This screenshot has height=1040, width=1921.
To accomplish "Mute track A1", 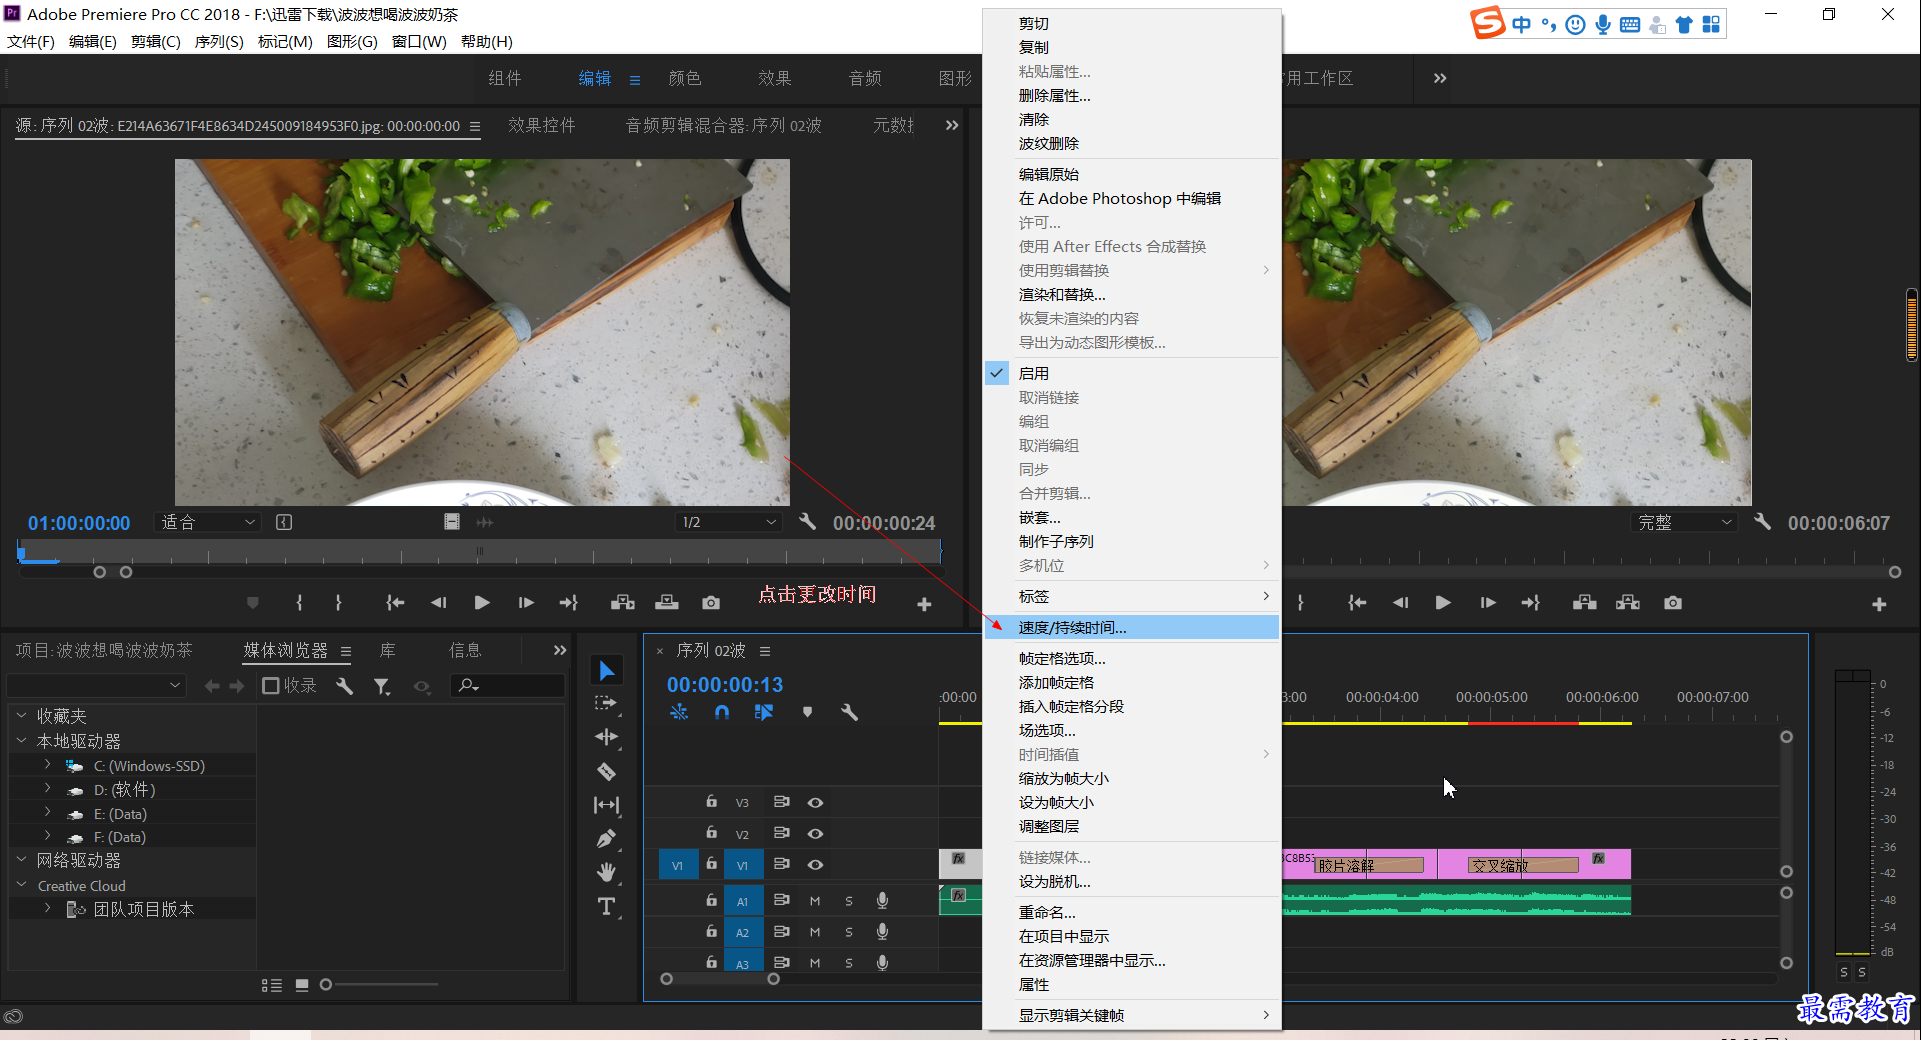I will point(815,901).
